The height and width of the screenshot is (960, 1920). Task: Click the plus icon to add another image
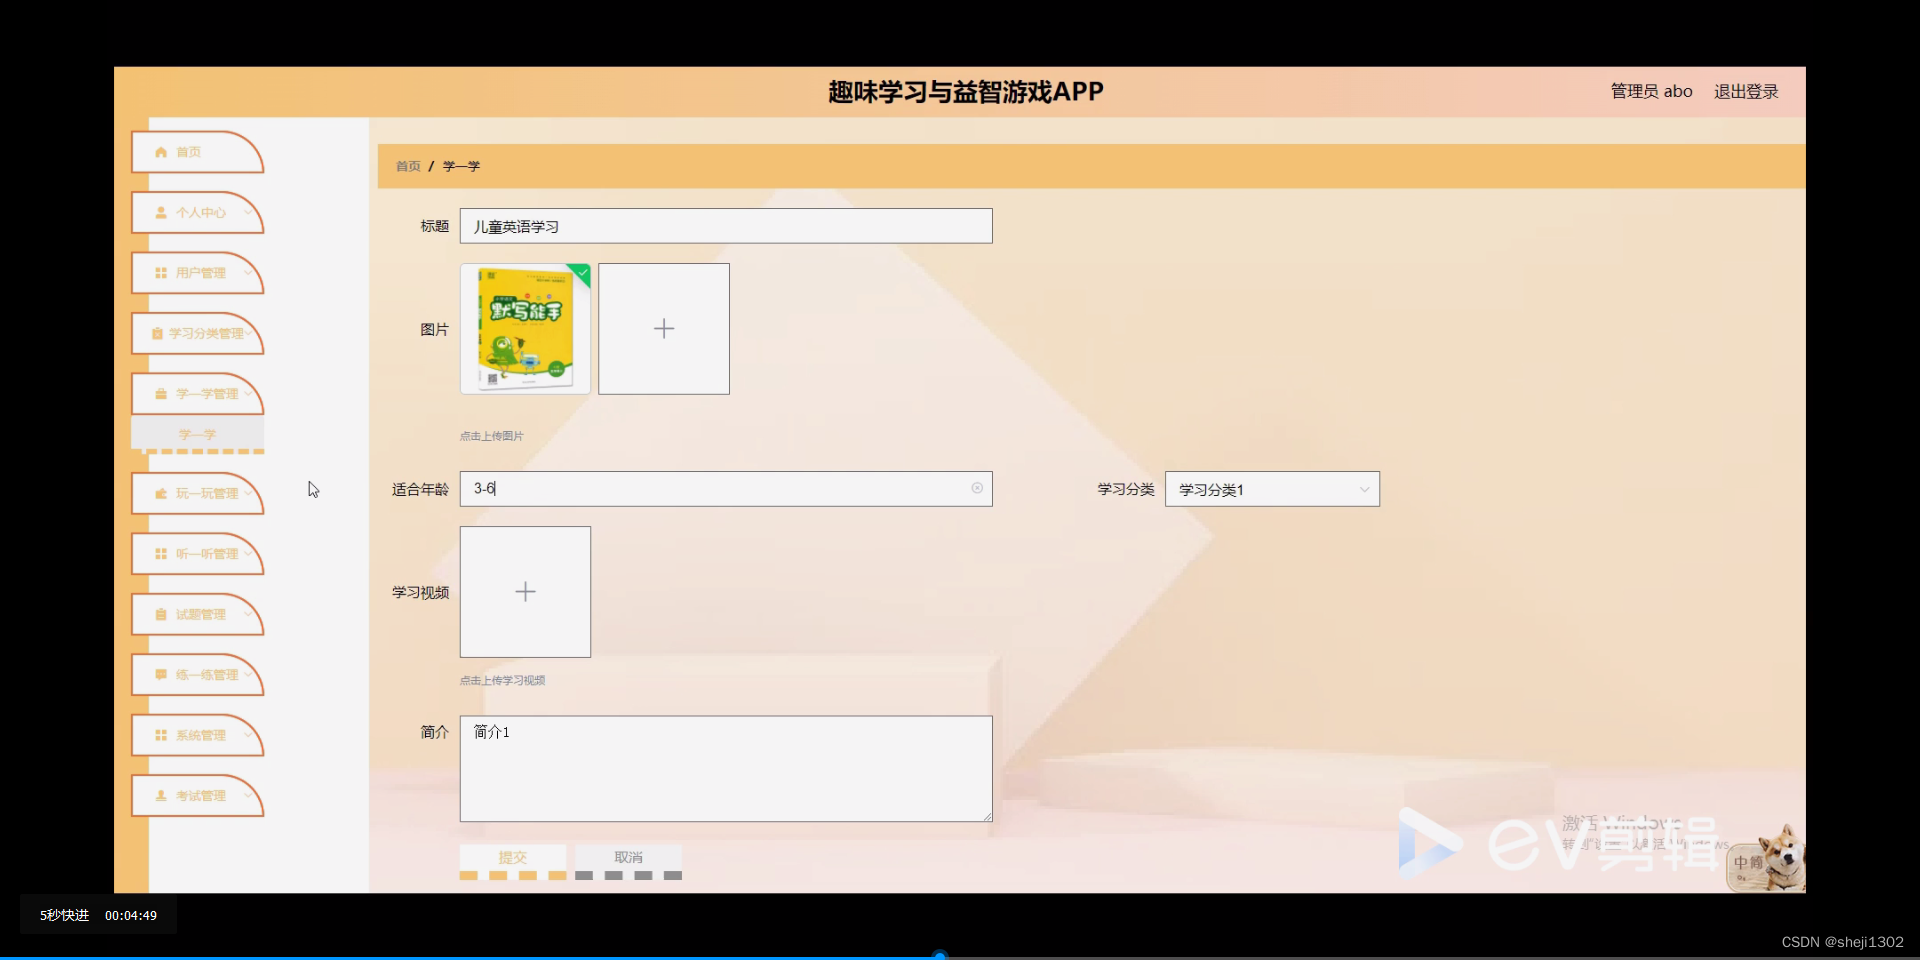[x=663, y=328]
